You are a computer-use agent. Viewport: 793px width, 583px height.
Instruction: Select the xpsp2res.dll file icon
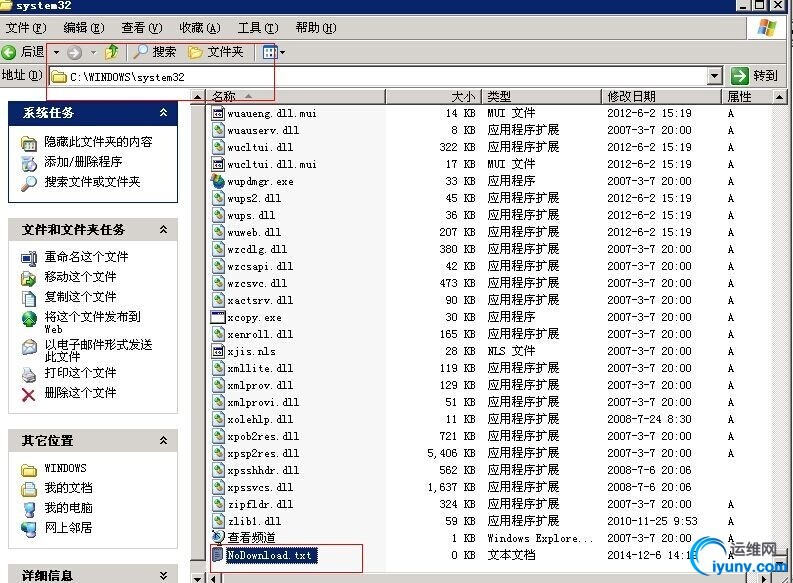coord(218,453)
